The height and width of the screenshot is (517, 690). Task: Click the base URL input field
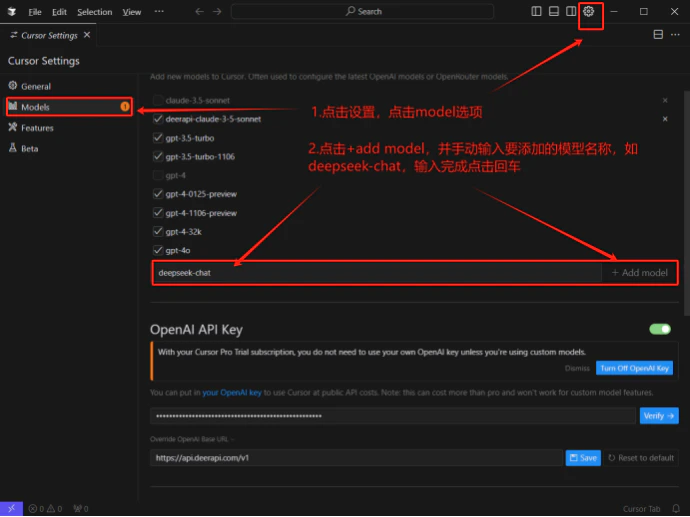coord(356,458)
